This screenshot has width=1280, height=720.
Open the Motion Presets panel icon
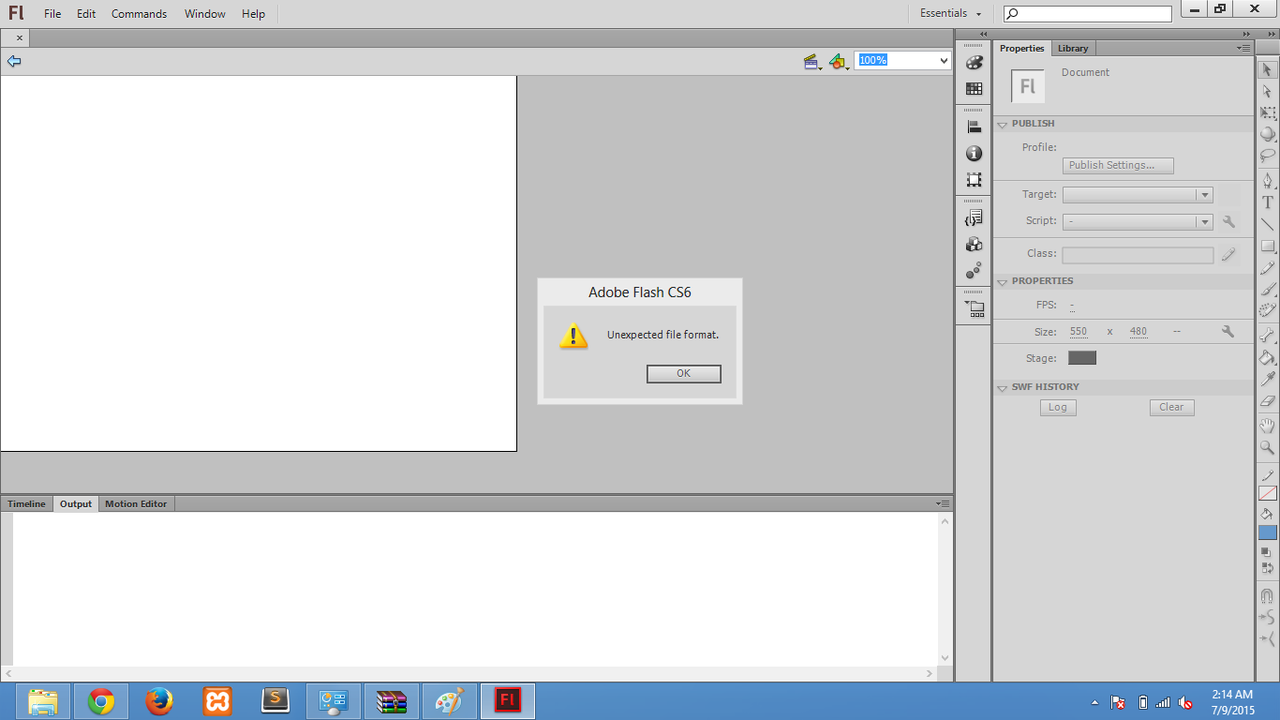point(974,270)
